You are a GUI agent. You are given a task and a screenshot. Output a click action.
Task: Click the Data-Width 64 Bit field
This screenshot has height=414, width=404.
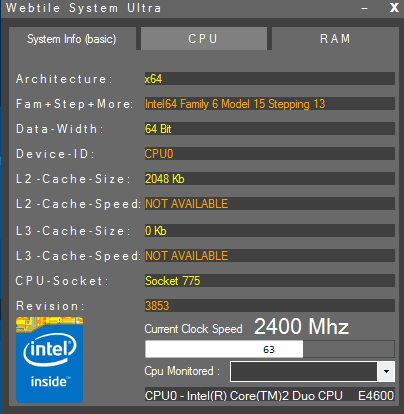[270, 129]
